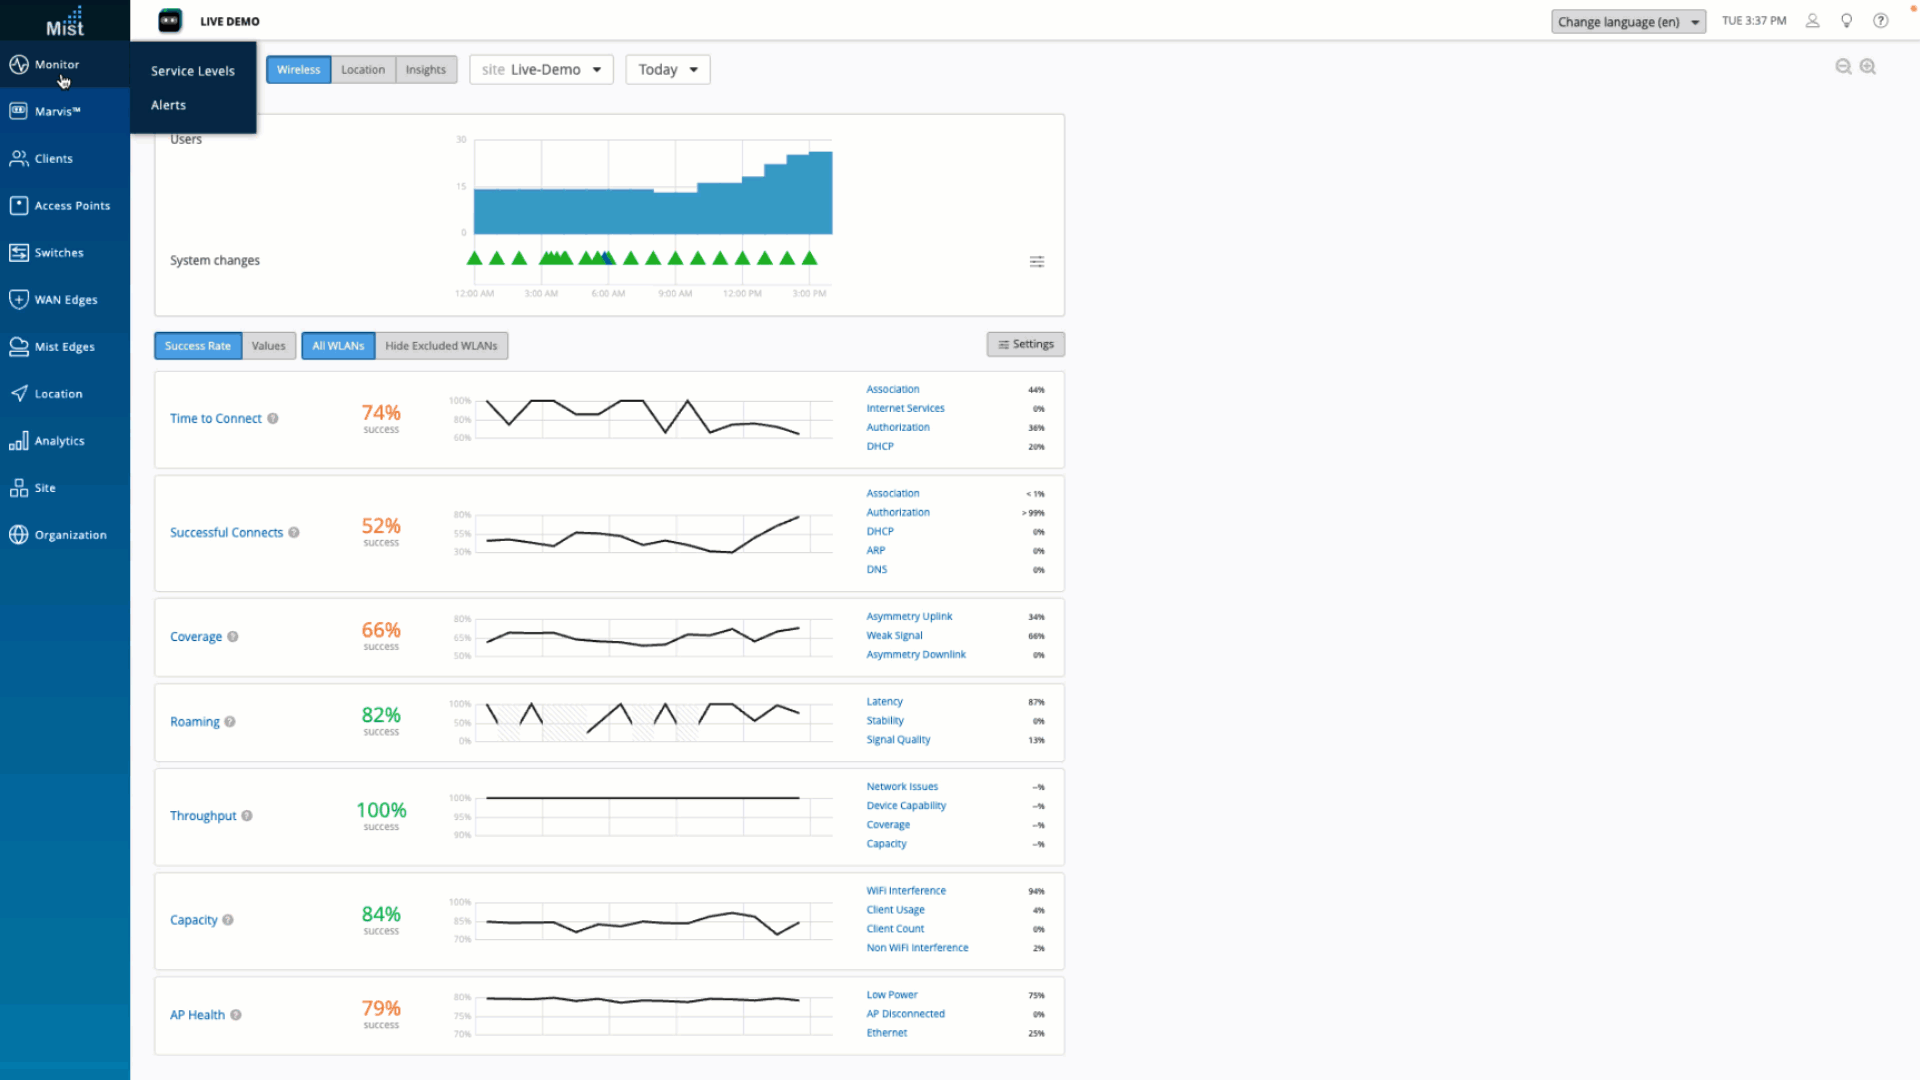
Task: Open the site Live-Demo dropdown
Action: (x=541, y=70)
